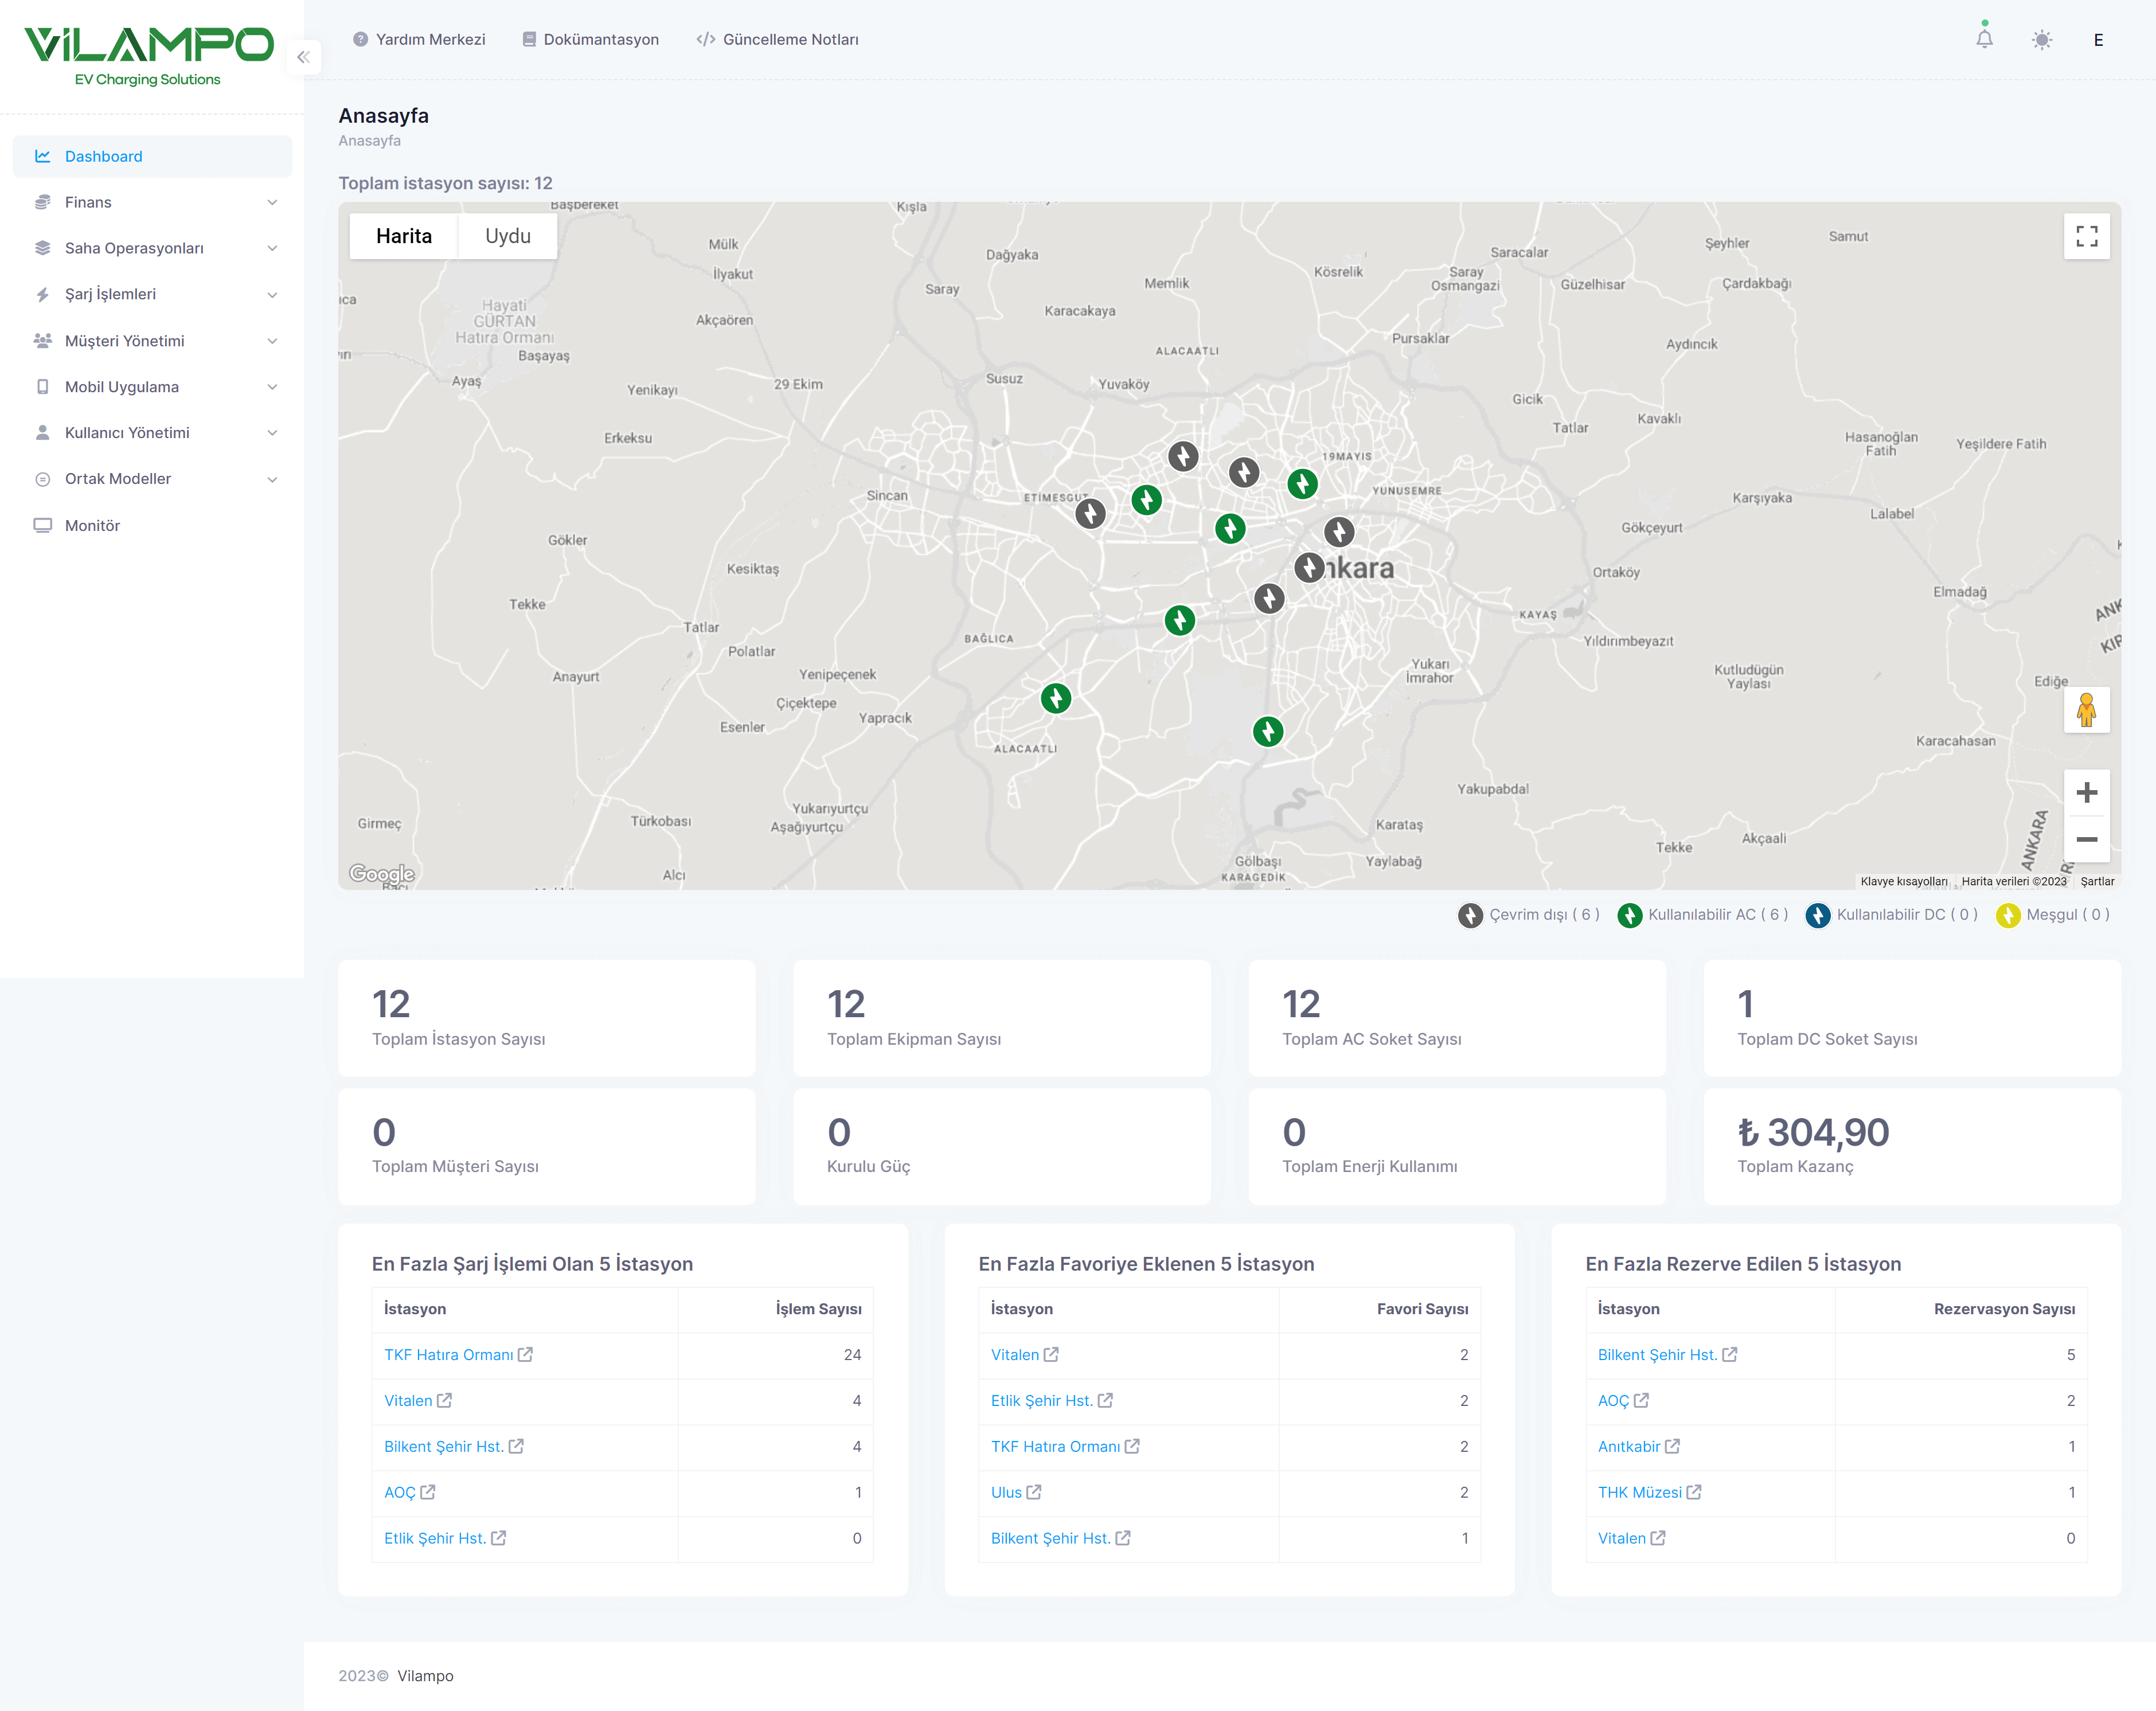This screenshot has width=2156, height=1711.
Task: Open AOÇ link in reservation table
Action: tap(1613, 1401)
